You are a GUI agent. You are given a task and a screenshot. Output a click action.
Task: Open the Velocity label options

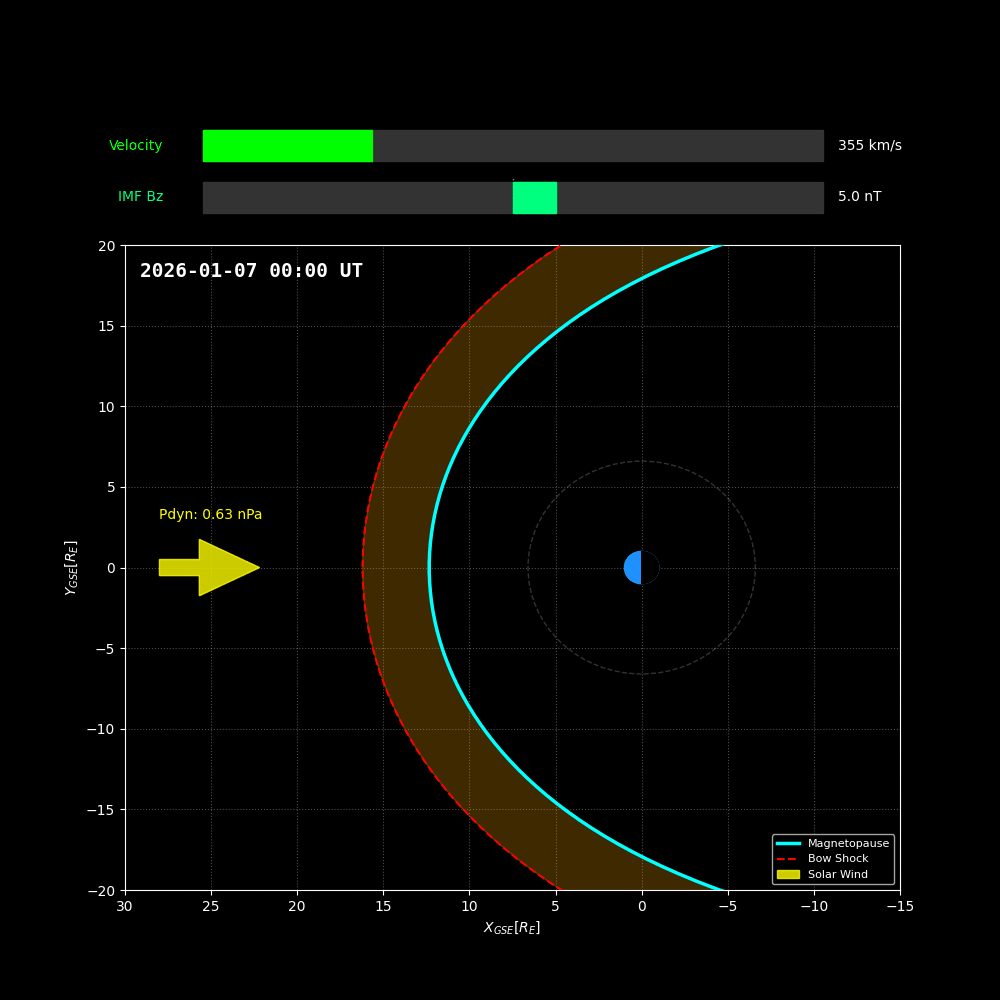point(136,145)
